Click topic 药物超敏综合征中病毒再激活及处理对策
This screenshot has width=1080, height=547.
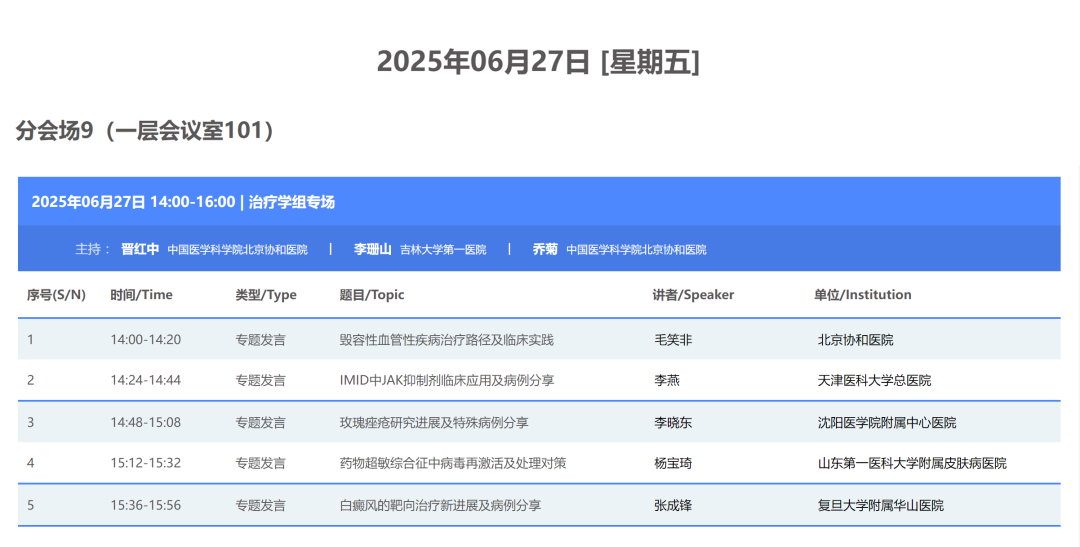tap(453, 463)
